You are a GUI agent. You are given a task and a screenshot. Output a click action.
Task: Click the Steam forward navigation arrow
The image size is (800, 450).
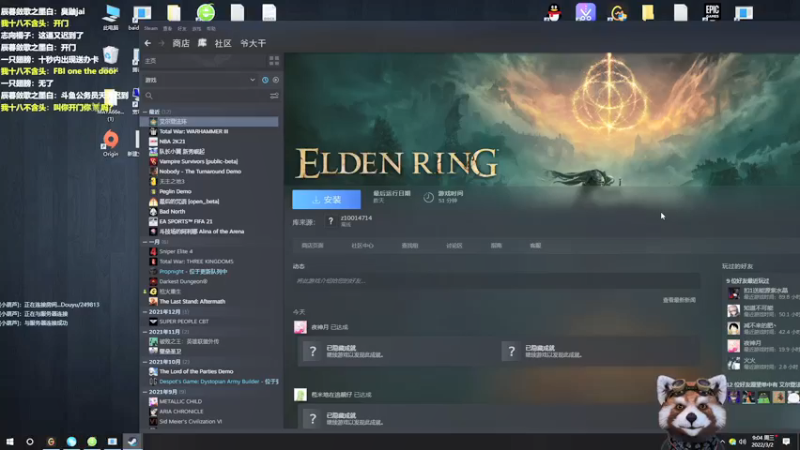coord(161,43)
